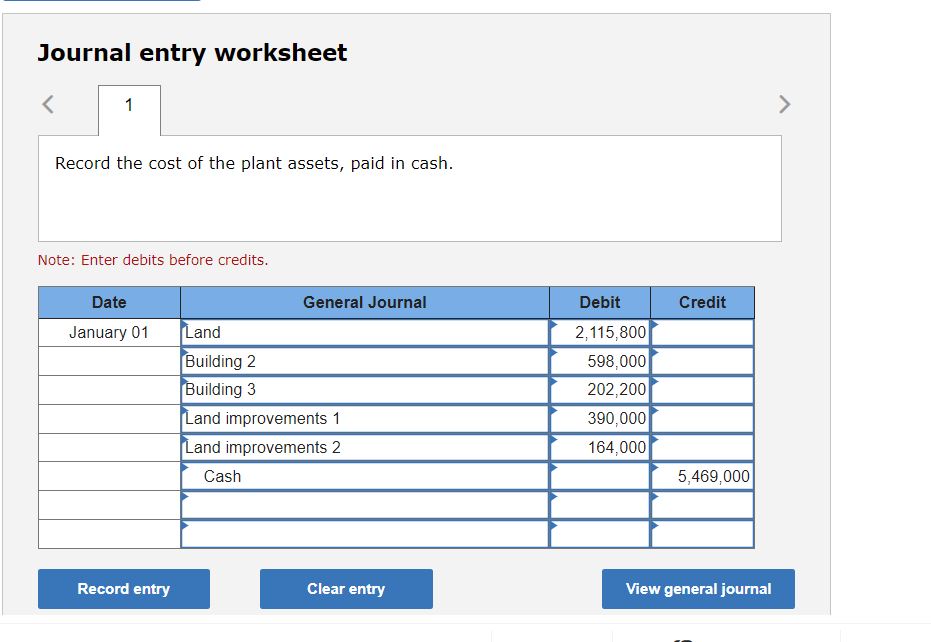Select the debit amount 2,115,800 for Land
Image resolution: width=931 pixels, height=642 pixels.
click(x=600, y=332)
